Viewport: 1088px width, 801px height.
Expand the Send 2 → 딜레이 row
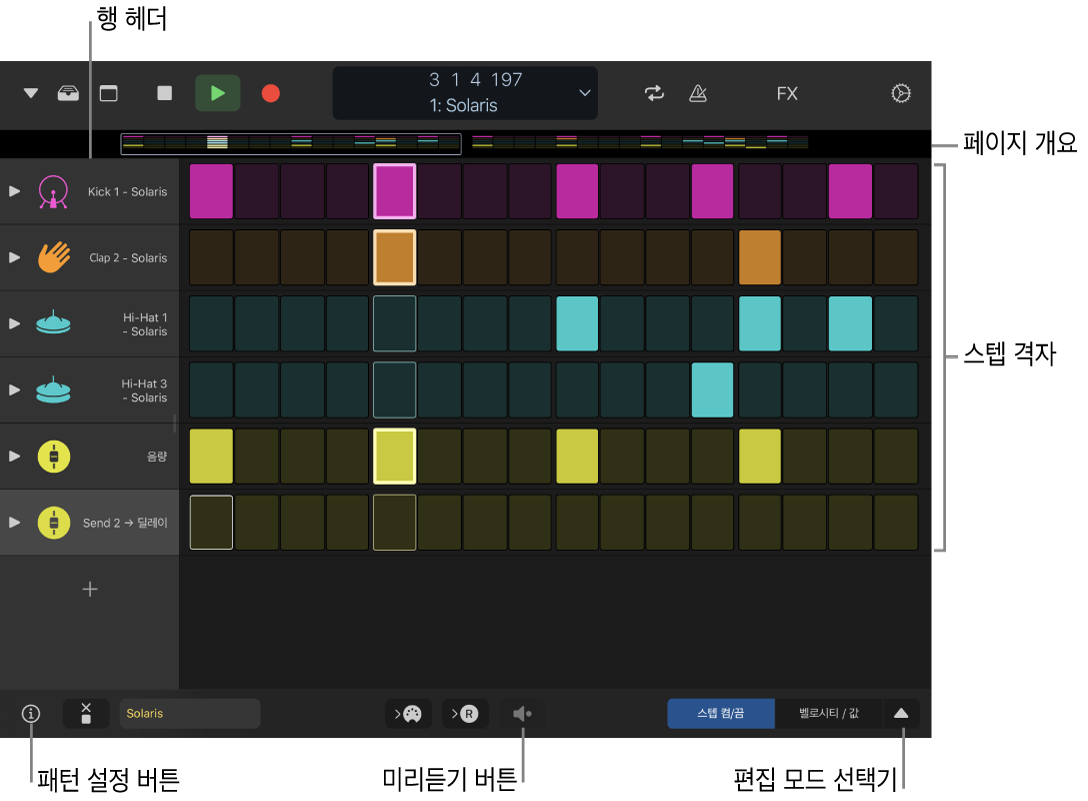click(14, 522)
